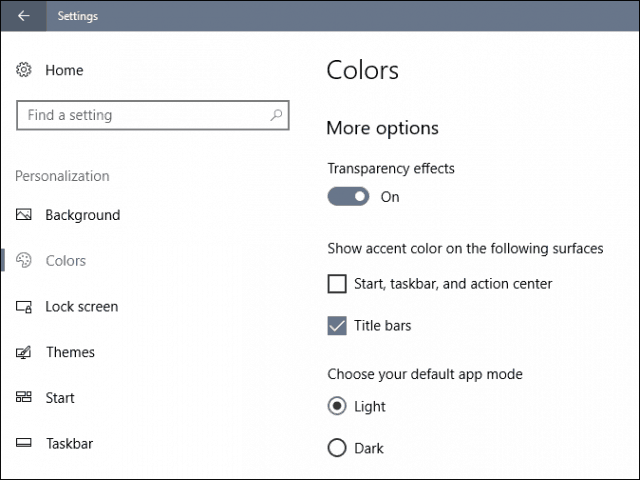
Task: Open the Taskbar settings page
Action: [69, 444]
